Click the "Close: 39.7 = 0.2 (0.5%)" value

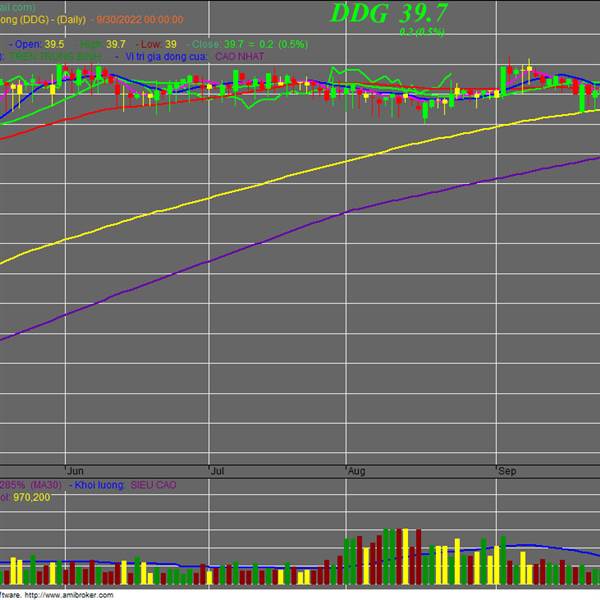250,44
